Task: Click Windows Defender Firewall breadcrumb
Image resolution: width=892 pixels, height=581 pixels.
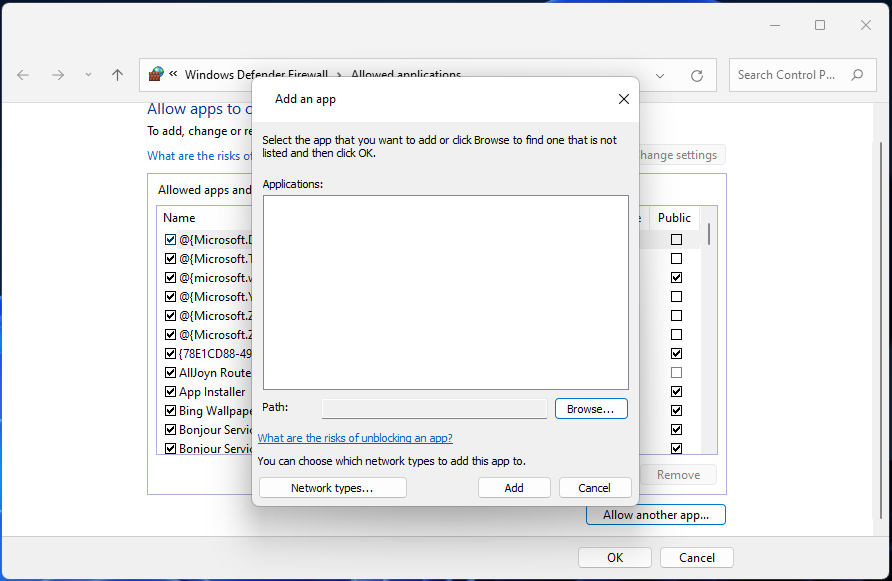Action: click(x=256, y=75)
